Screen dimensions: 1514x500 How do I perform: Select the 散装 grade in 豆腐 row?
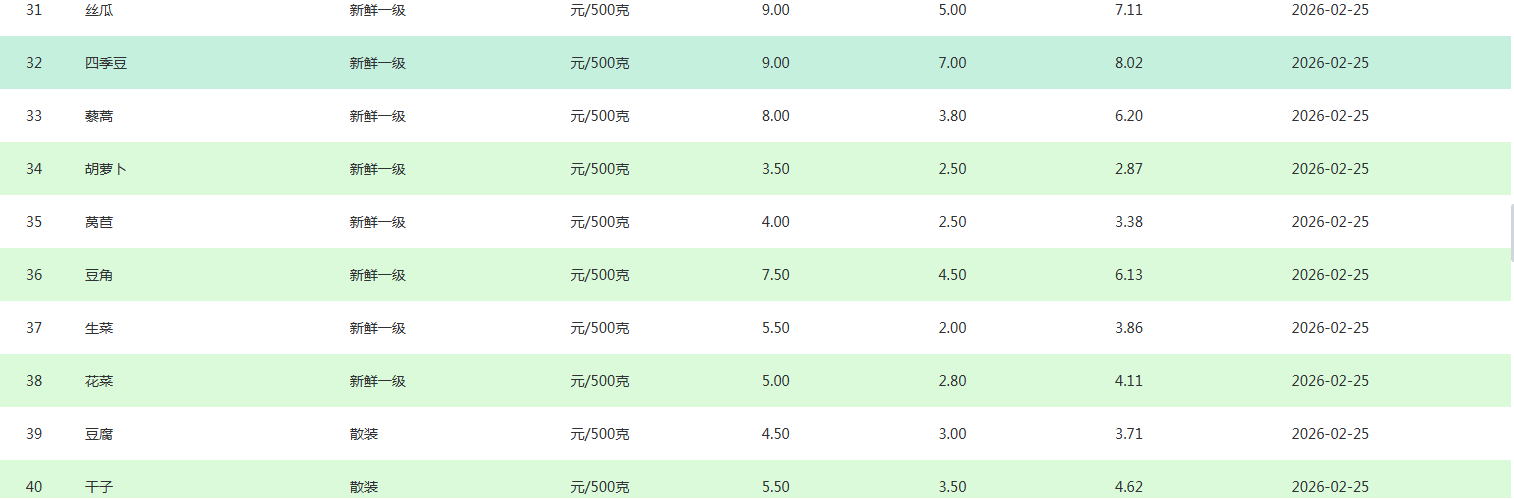click(x=364, y=434)
